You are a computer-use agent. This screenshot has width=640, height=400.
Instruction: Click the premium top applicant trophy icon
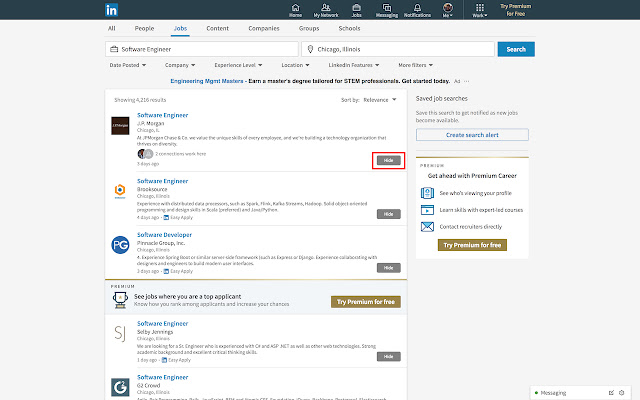point(120,300)
